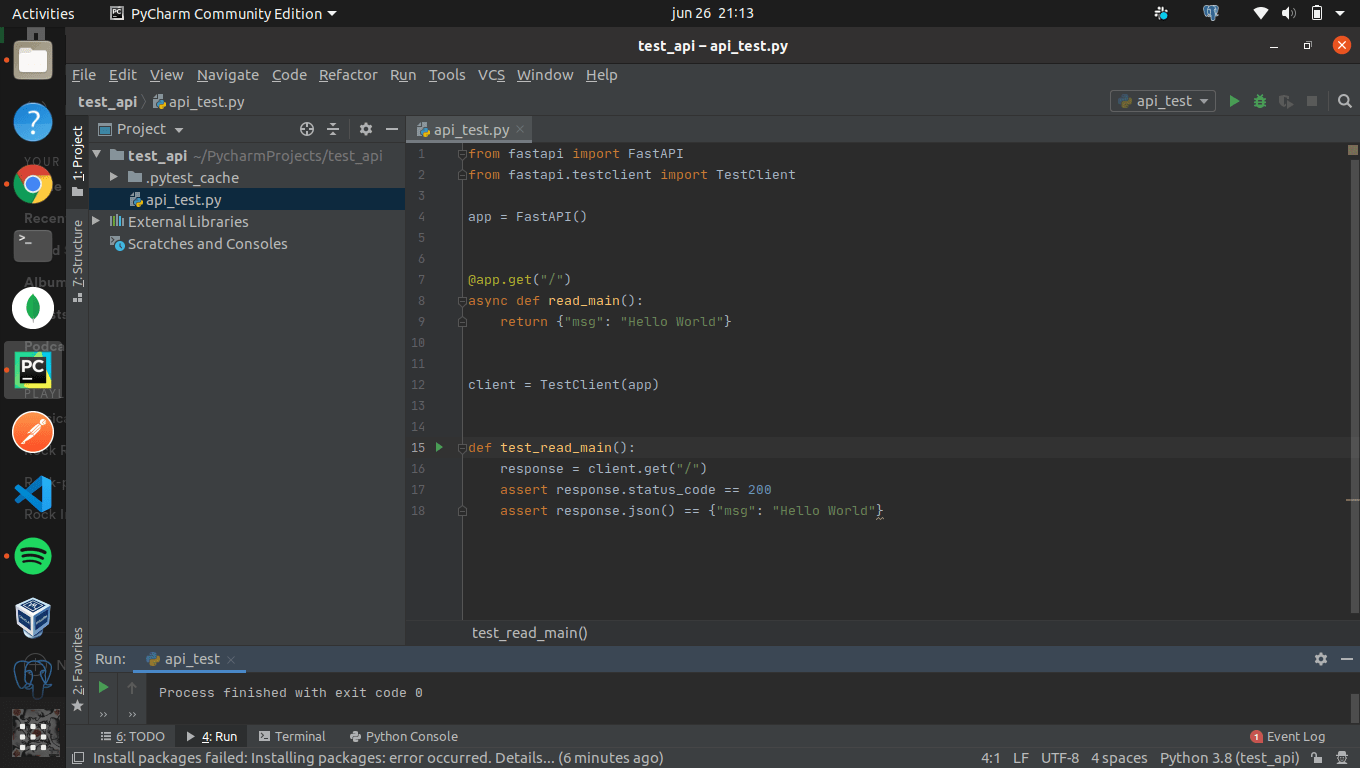Open PyCharm Community Edition app menu
1360x768 pixels.
pos(223,13)
